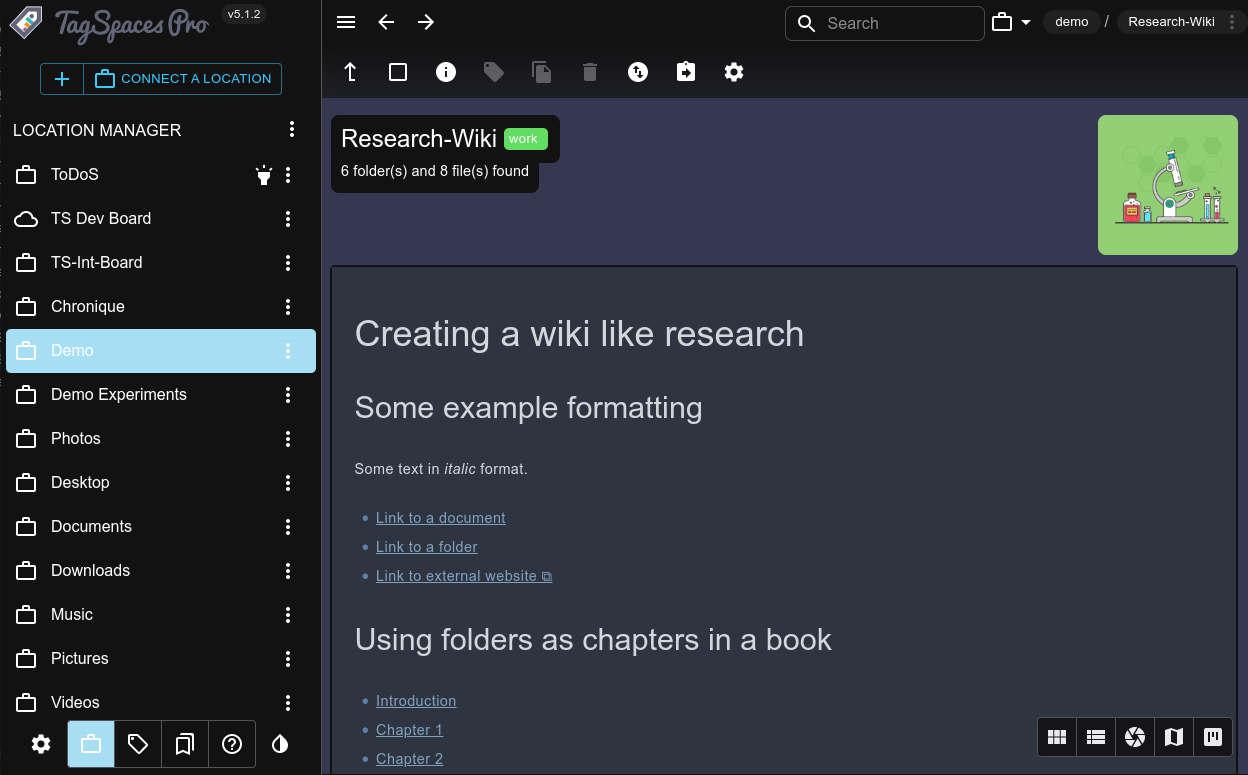Click the green 'work' tag

[x=525, y=139]
